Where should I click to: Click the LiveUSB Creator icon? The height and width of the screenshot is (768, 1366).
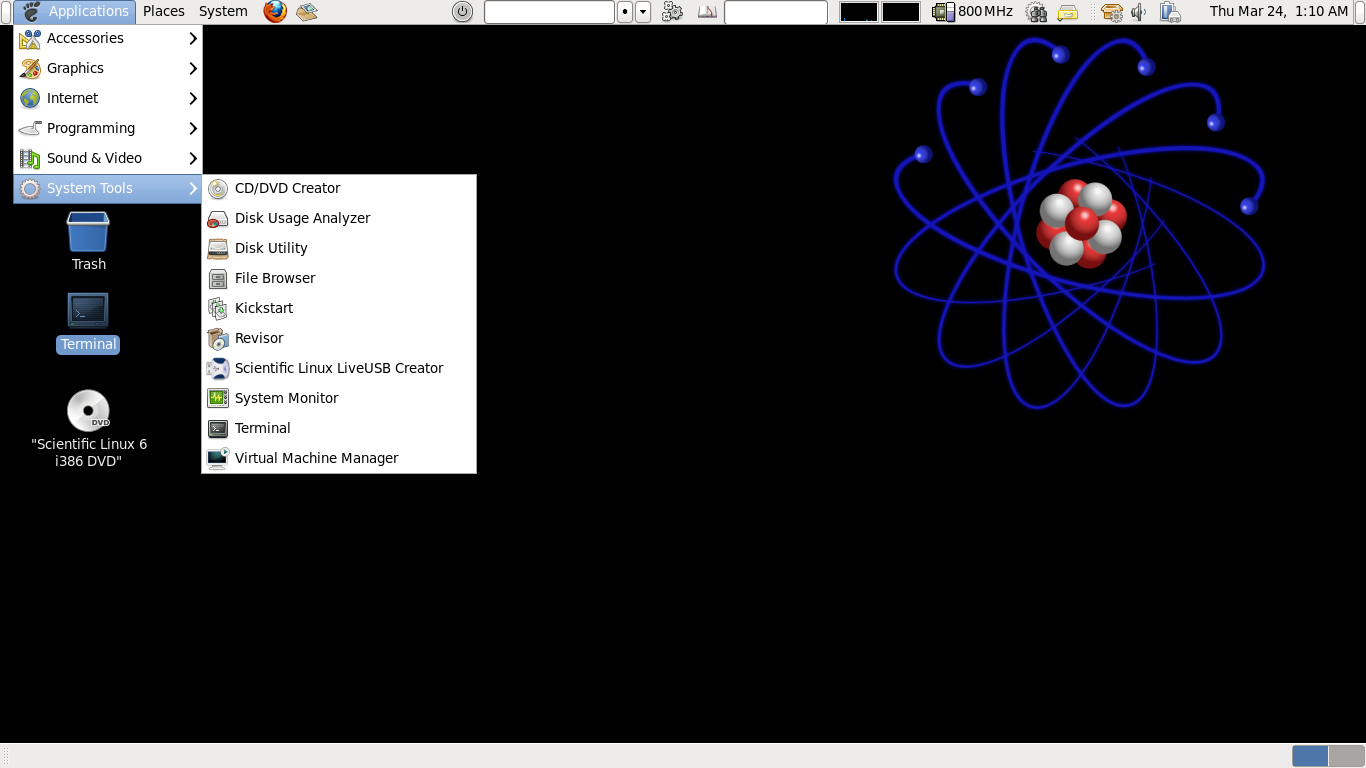click(218, 368)
